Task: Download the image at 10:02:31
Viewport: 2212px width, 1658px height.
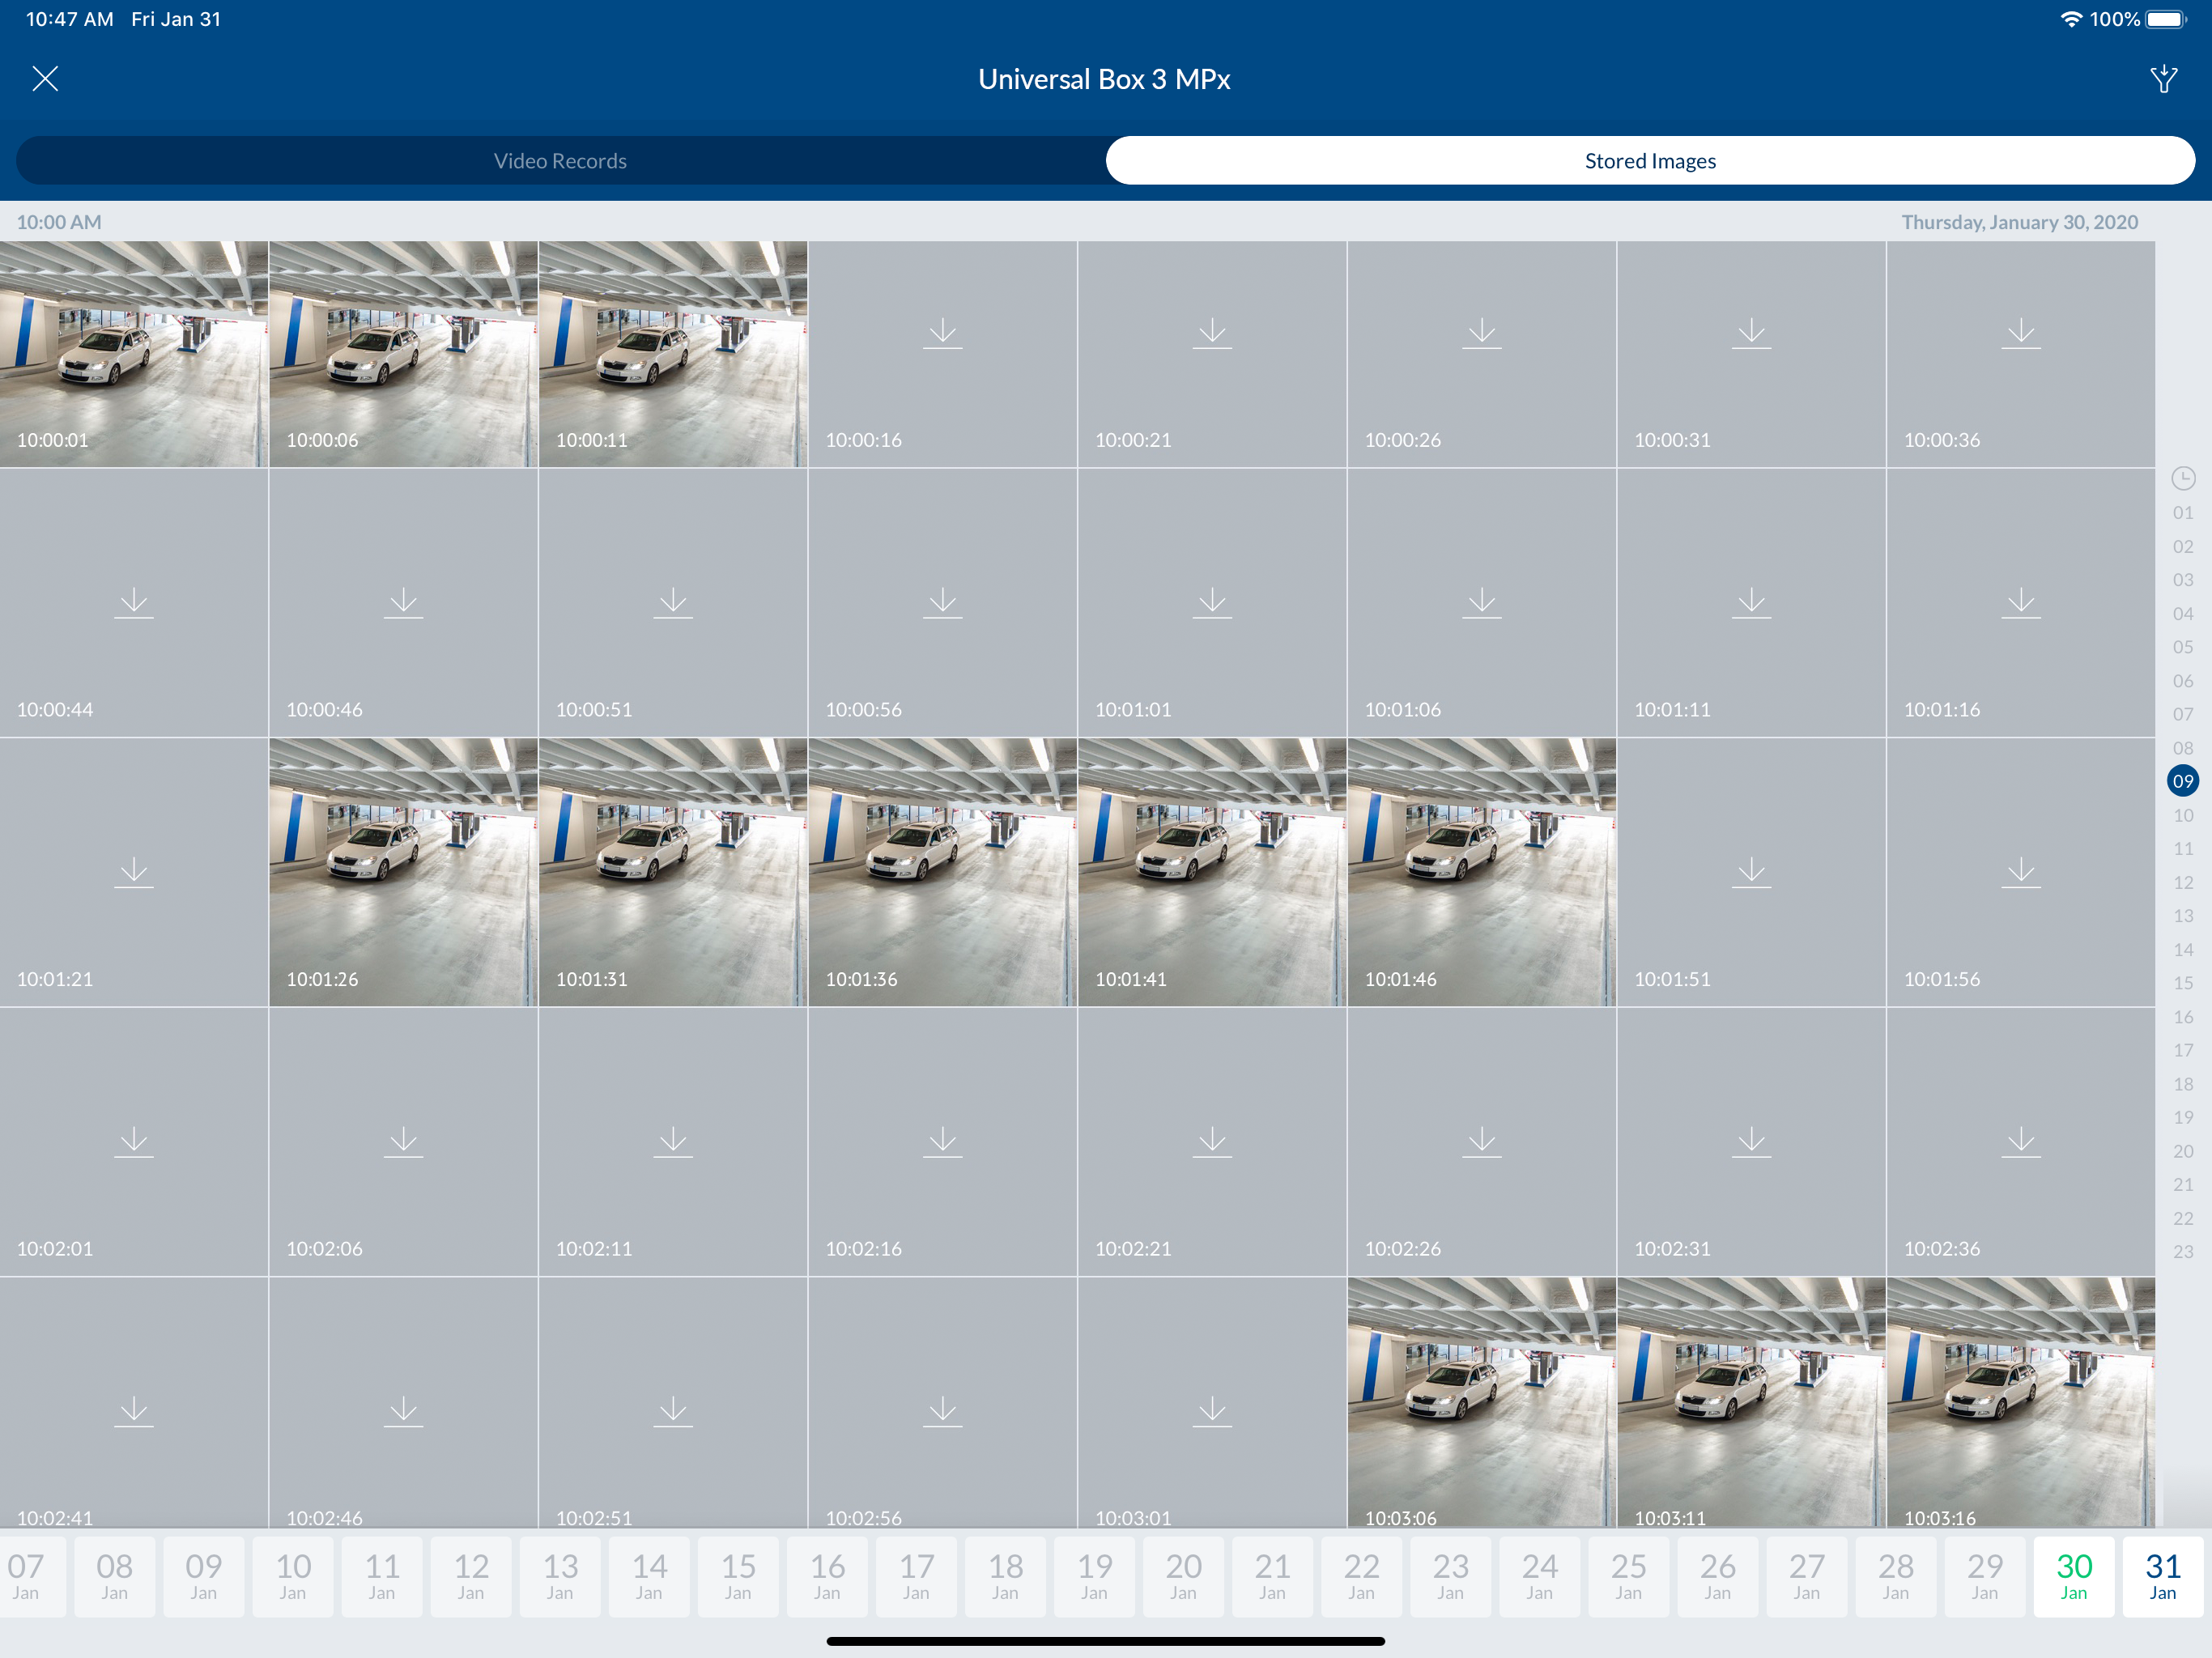Action: (x=1751, y=1142)
